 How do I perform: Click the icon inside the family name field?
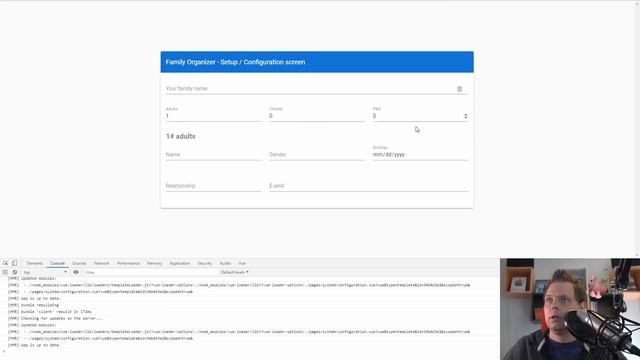[460, 89]
